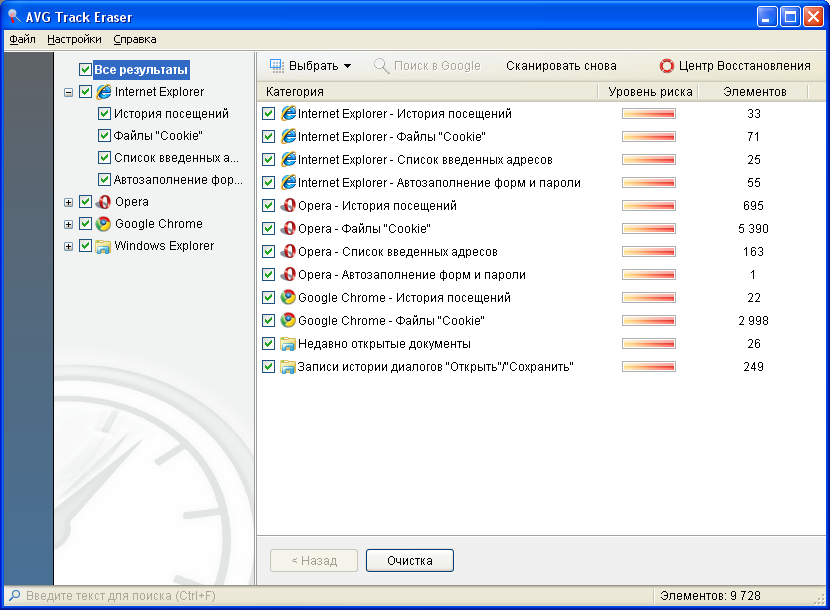Open the 'Файл' menu
This screenshot has width=830, height=610.
[x=22, y=39]
